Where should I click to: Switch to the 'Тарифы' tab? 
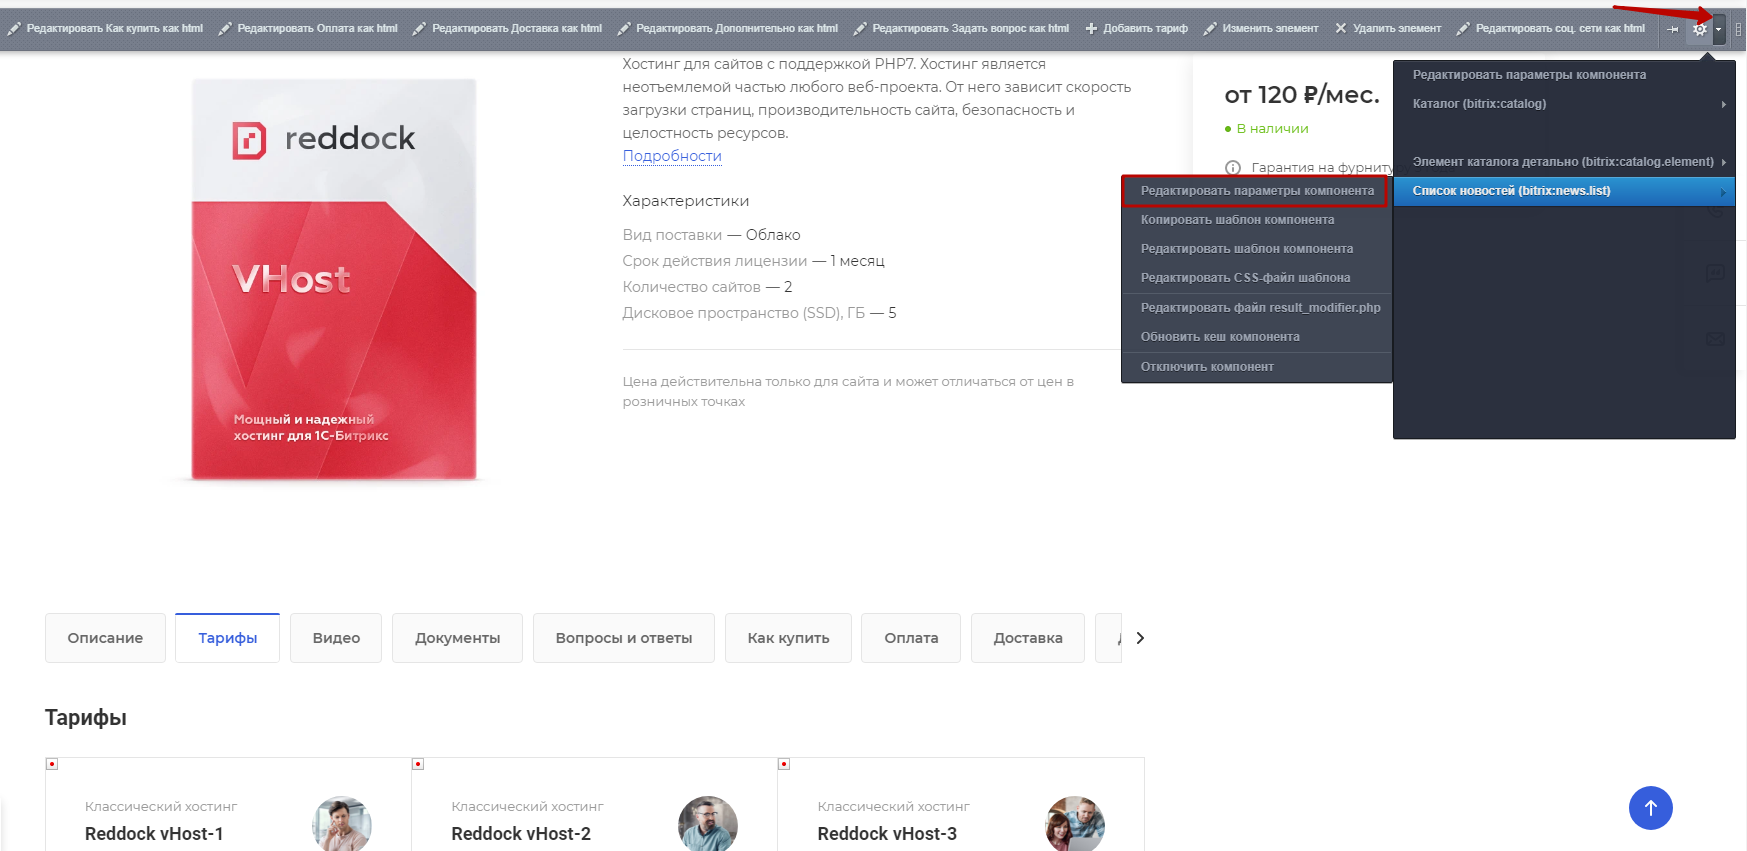(x=227, y=638)
